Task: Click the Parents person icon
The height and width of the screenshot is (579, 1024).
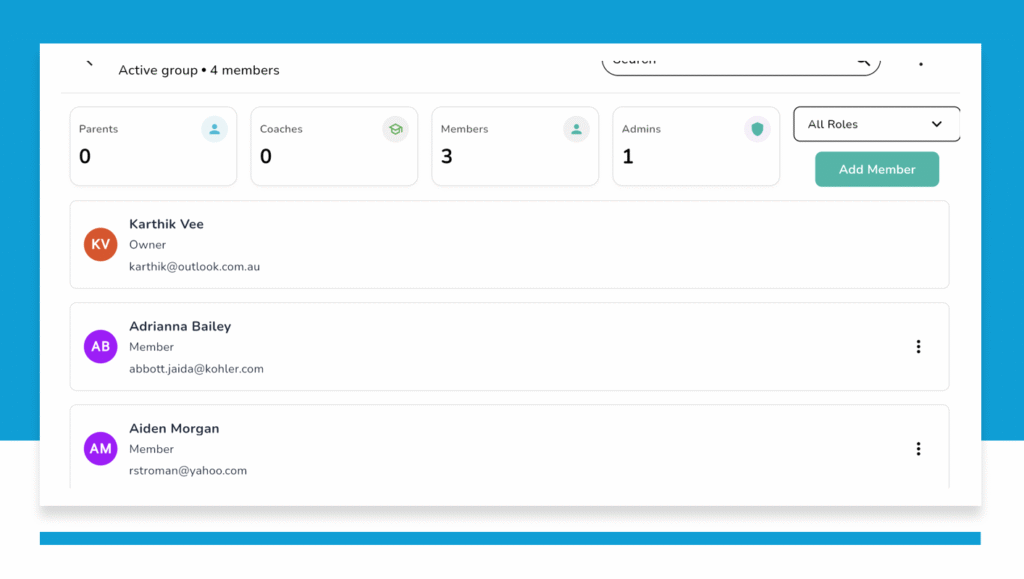Action: pos(214,129)
